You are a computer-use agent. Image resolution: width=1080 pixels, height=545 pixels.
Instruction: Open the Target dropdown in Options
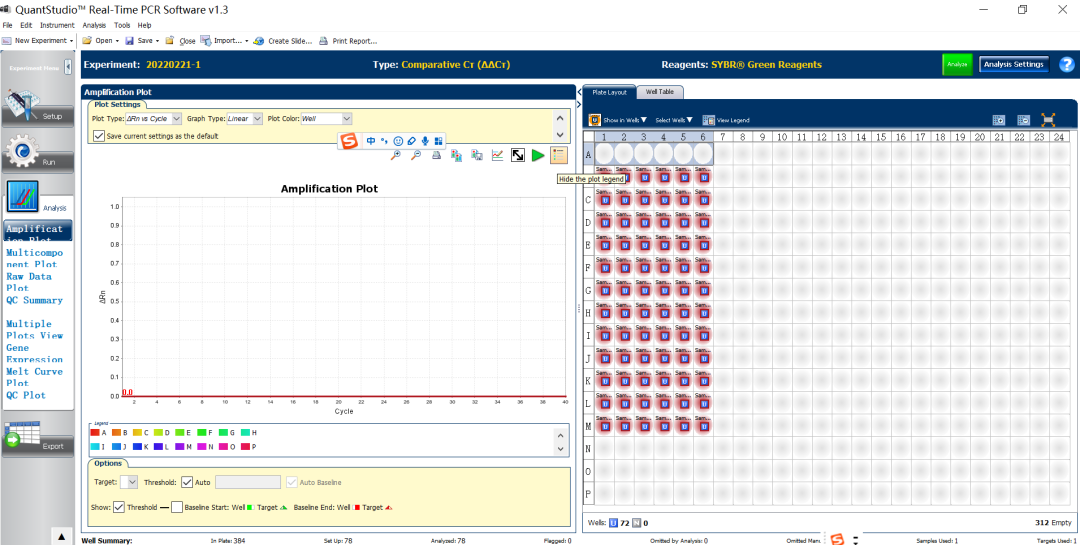coord(129,482)
